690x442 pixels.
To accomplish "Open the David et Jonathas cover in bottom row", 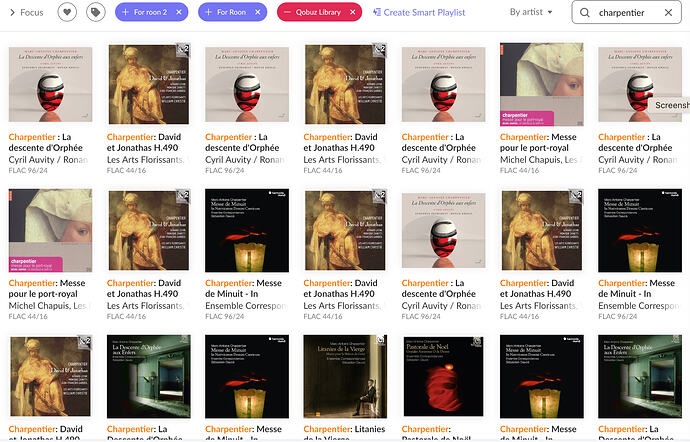I will coord(50,376).
